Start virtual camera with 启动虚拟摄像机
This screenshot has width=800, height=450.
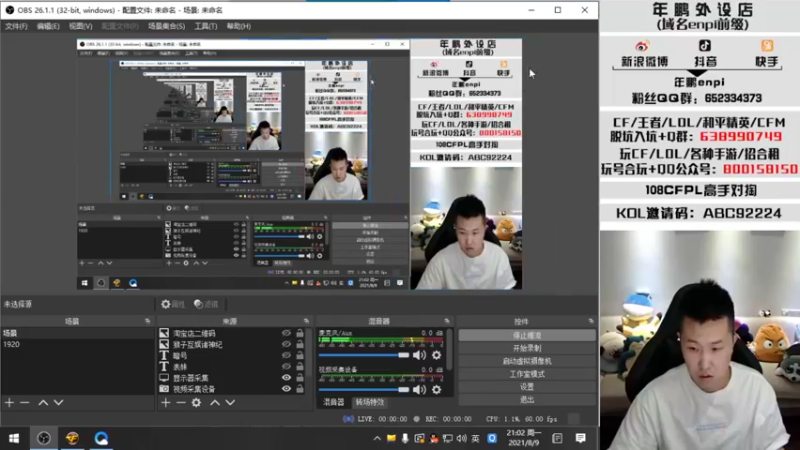[527, 361]
